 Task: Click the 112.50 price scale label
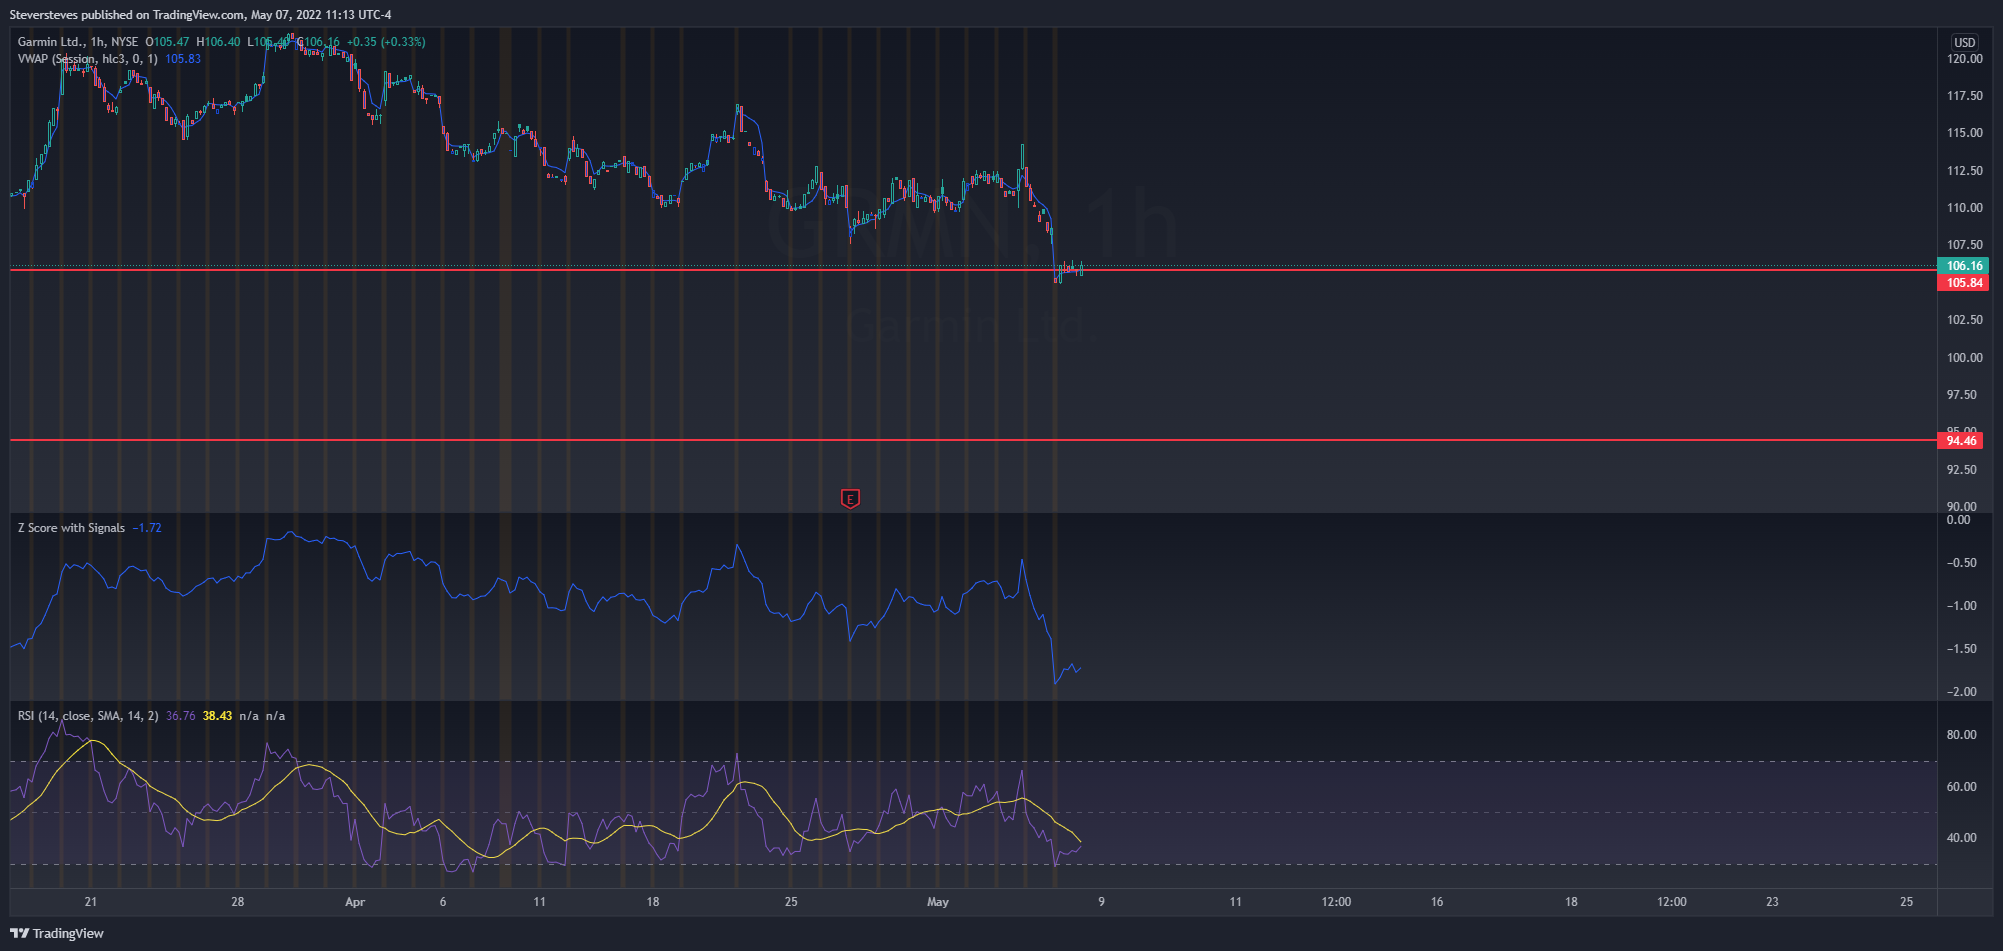tap(1964, 171)
